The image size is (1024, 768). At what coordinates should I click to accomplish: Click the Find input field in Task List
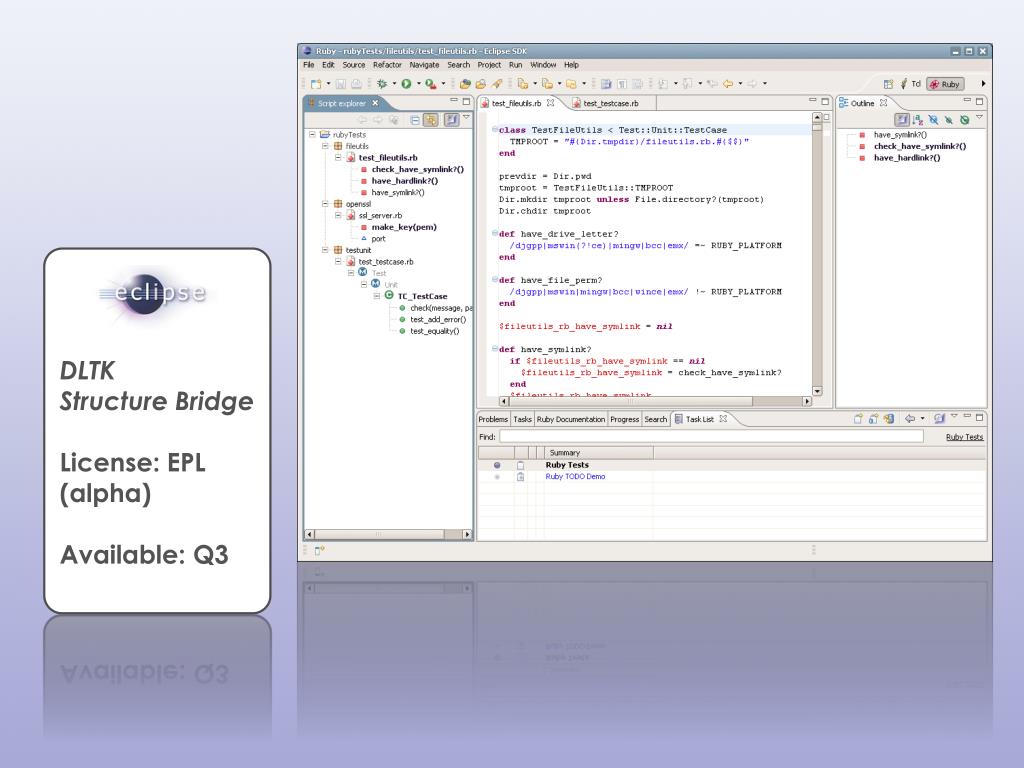click(x=711, y=436)
